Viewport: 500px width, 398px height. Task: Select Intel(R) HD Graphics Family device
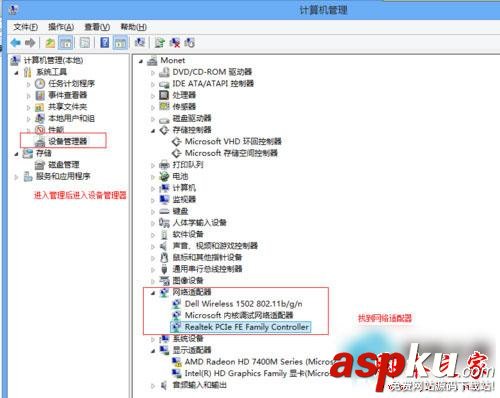[258, 373]
